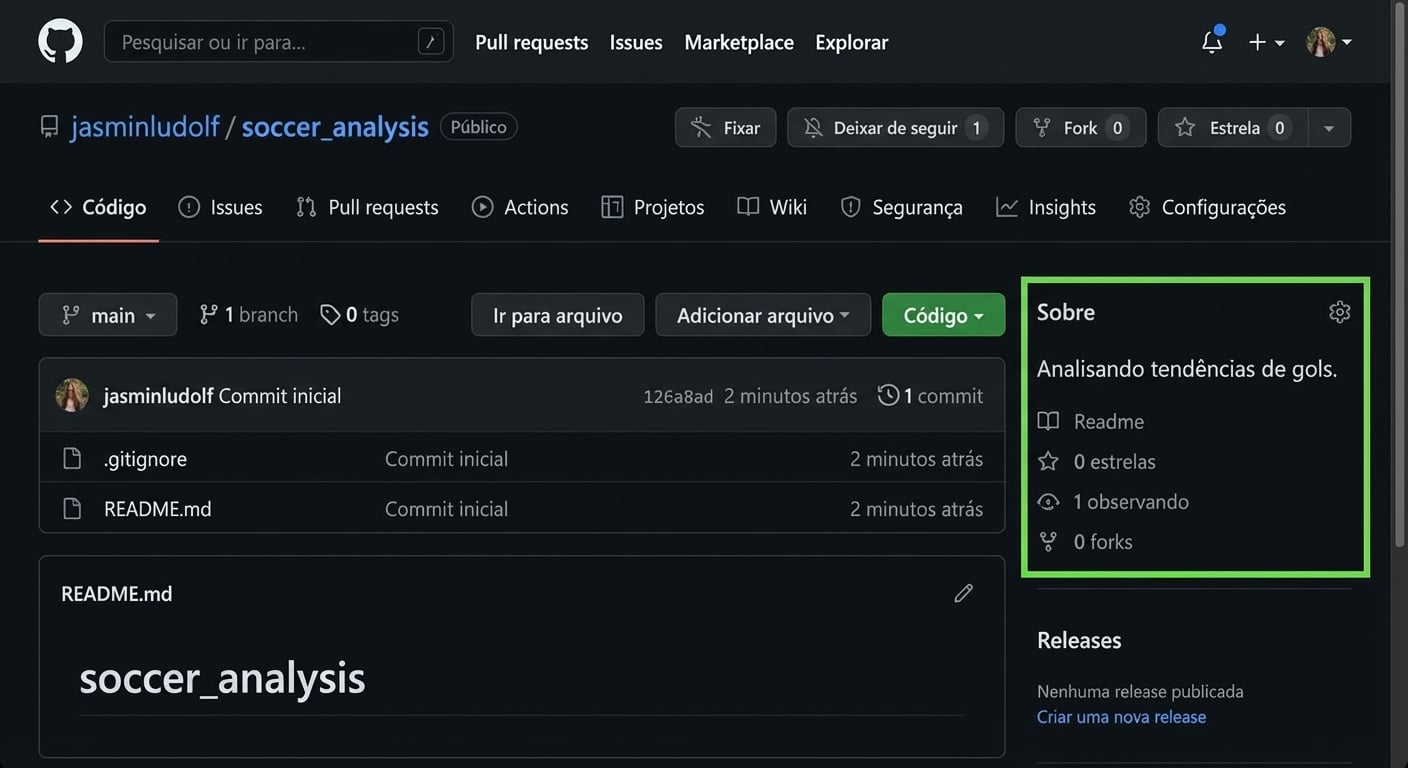This screenshot has height=768, width=1408.
Task: Open the .gitignore file
Action: [145, 459]
